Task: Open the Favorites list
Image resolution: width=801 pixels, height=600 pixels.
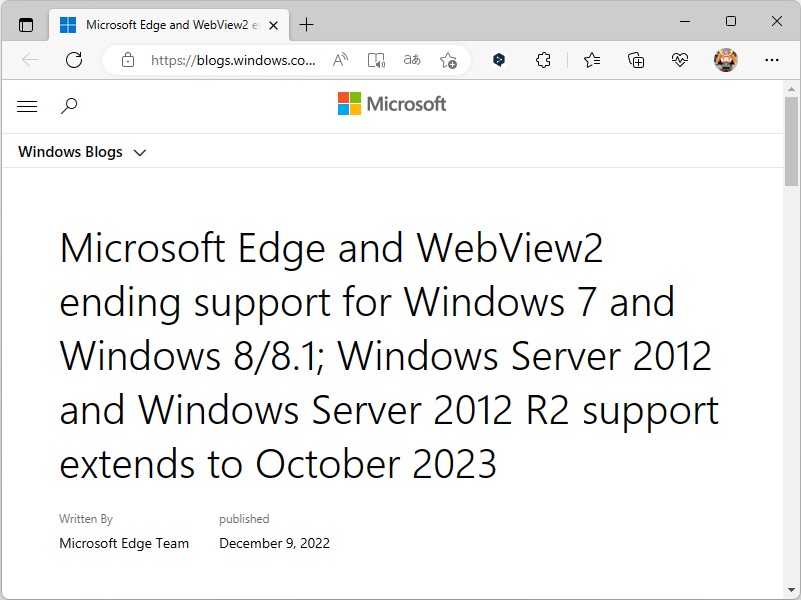Action: pos(591,60)
